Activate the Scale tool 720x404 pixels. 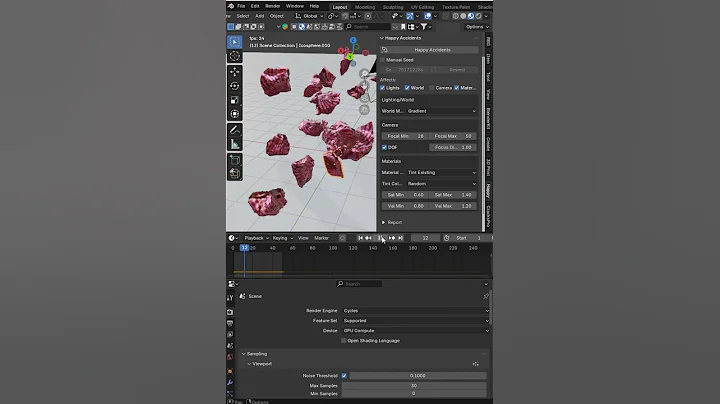pos(235,100)
